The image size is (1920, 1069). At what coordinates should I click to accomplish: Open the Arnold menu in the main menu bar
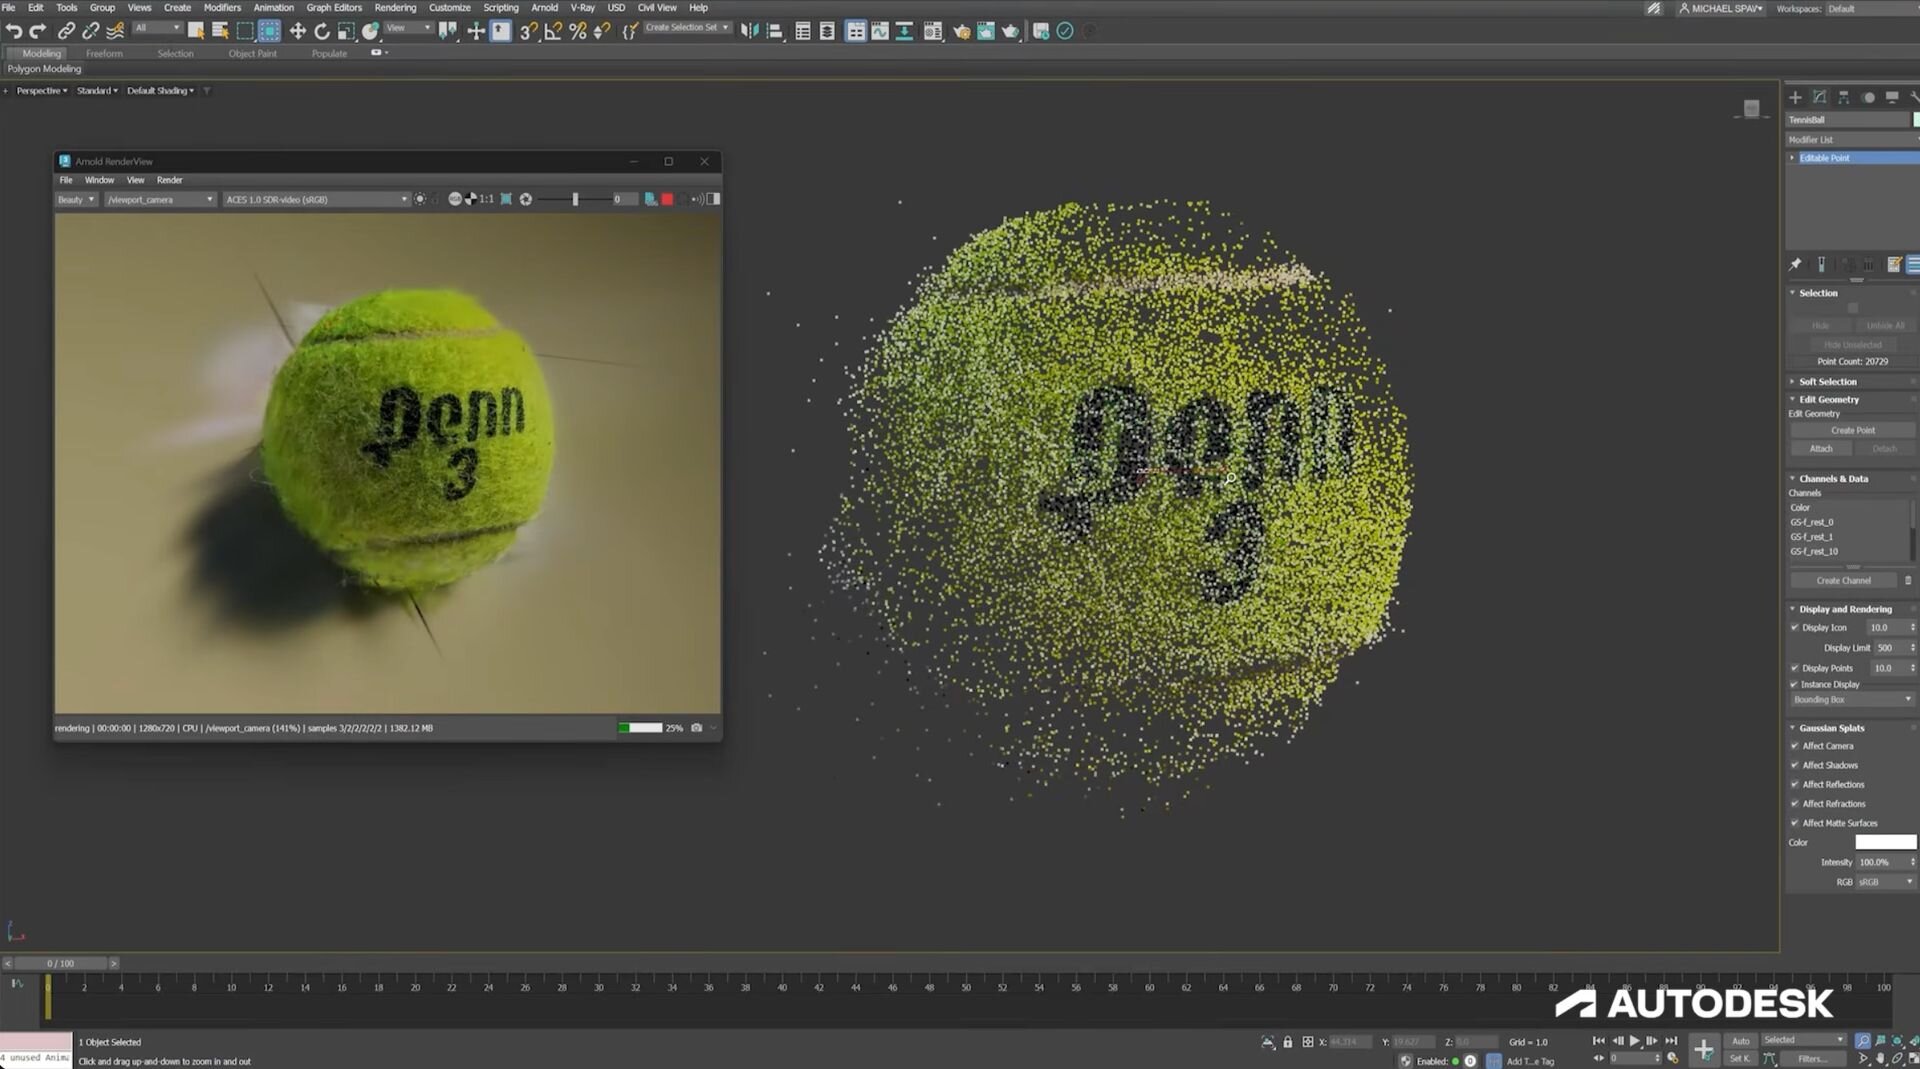coord(544,8)
